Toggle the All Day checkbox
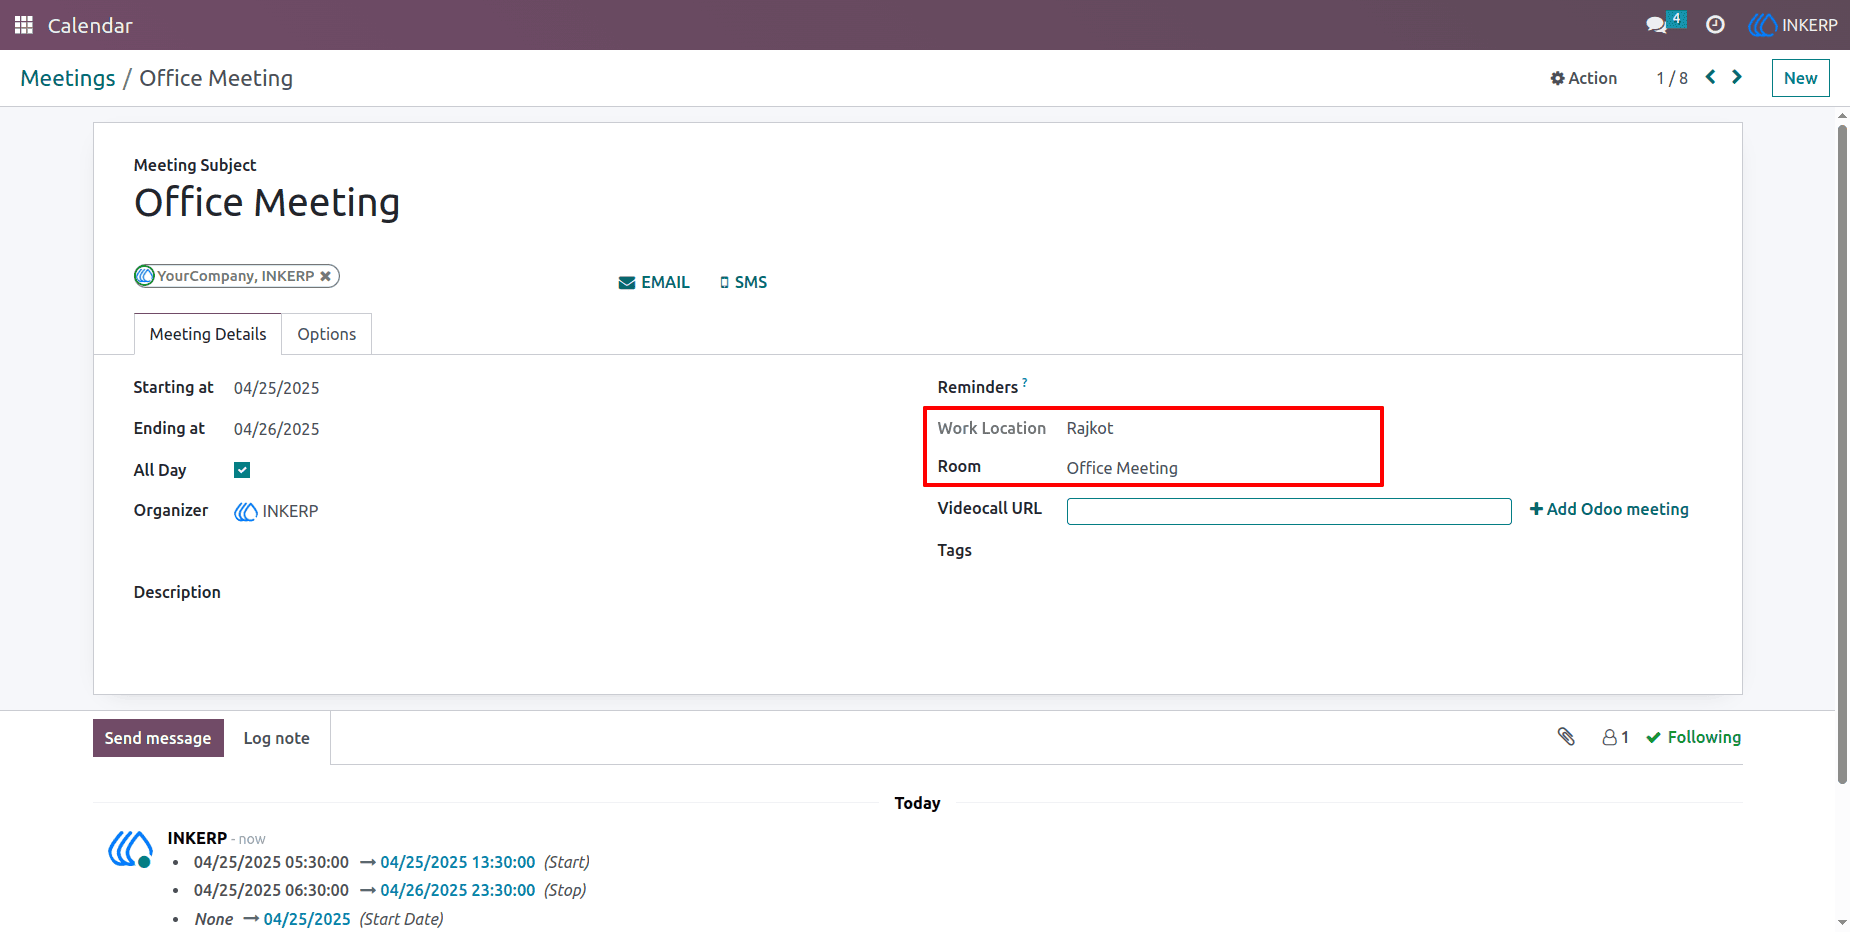This screenshot has width=1850, height=932. (x=242, y=470)
